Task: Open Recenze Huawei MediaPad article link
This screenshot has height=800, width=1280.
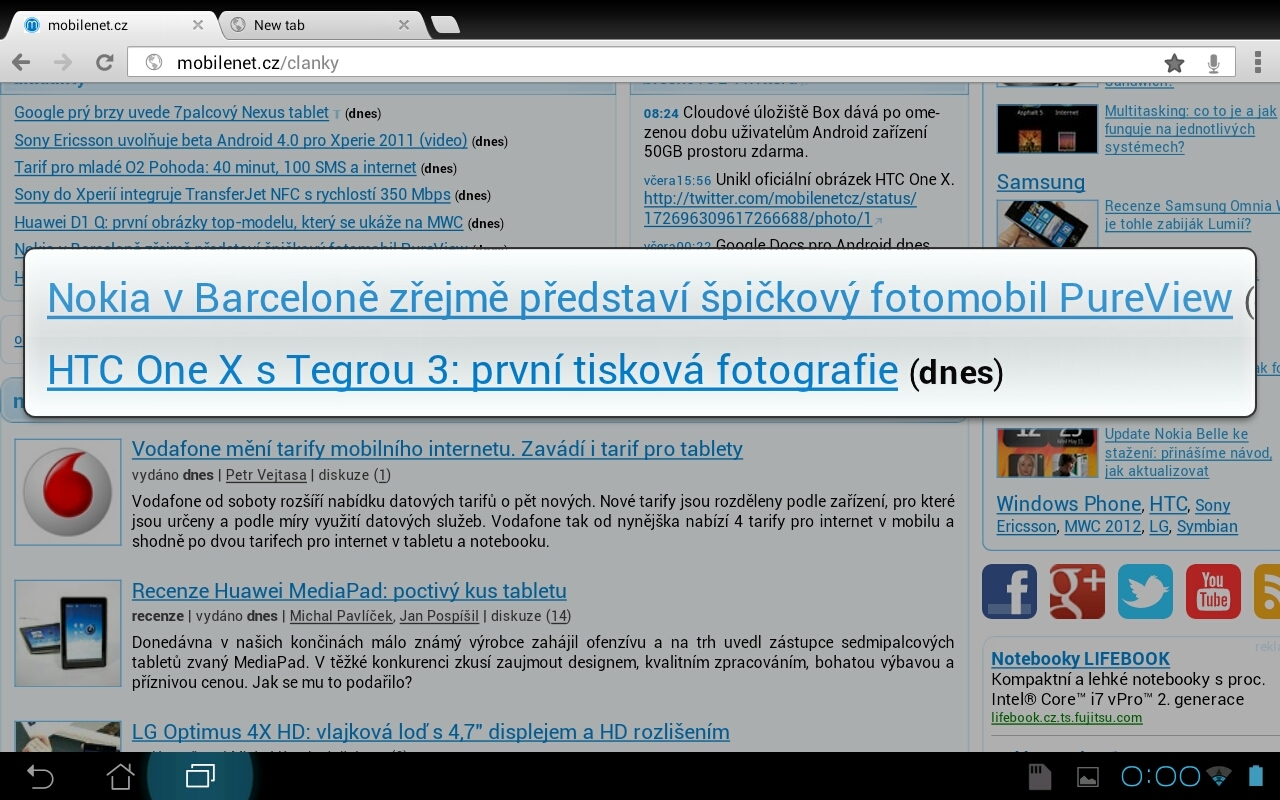Action: pyautogui.click(x=349, y=591)
